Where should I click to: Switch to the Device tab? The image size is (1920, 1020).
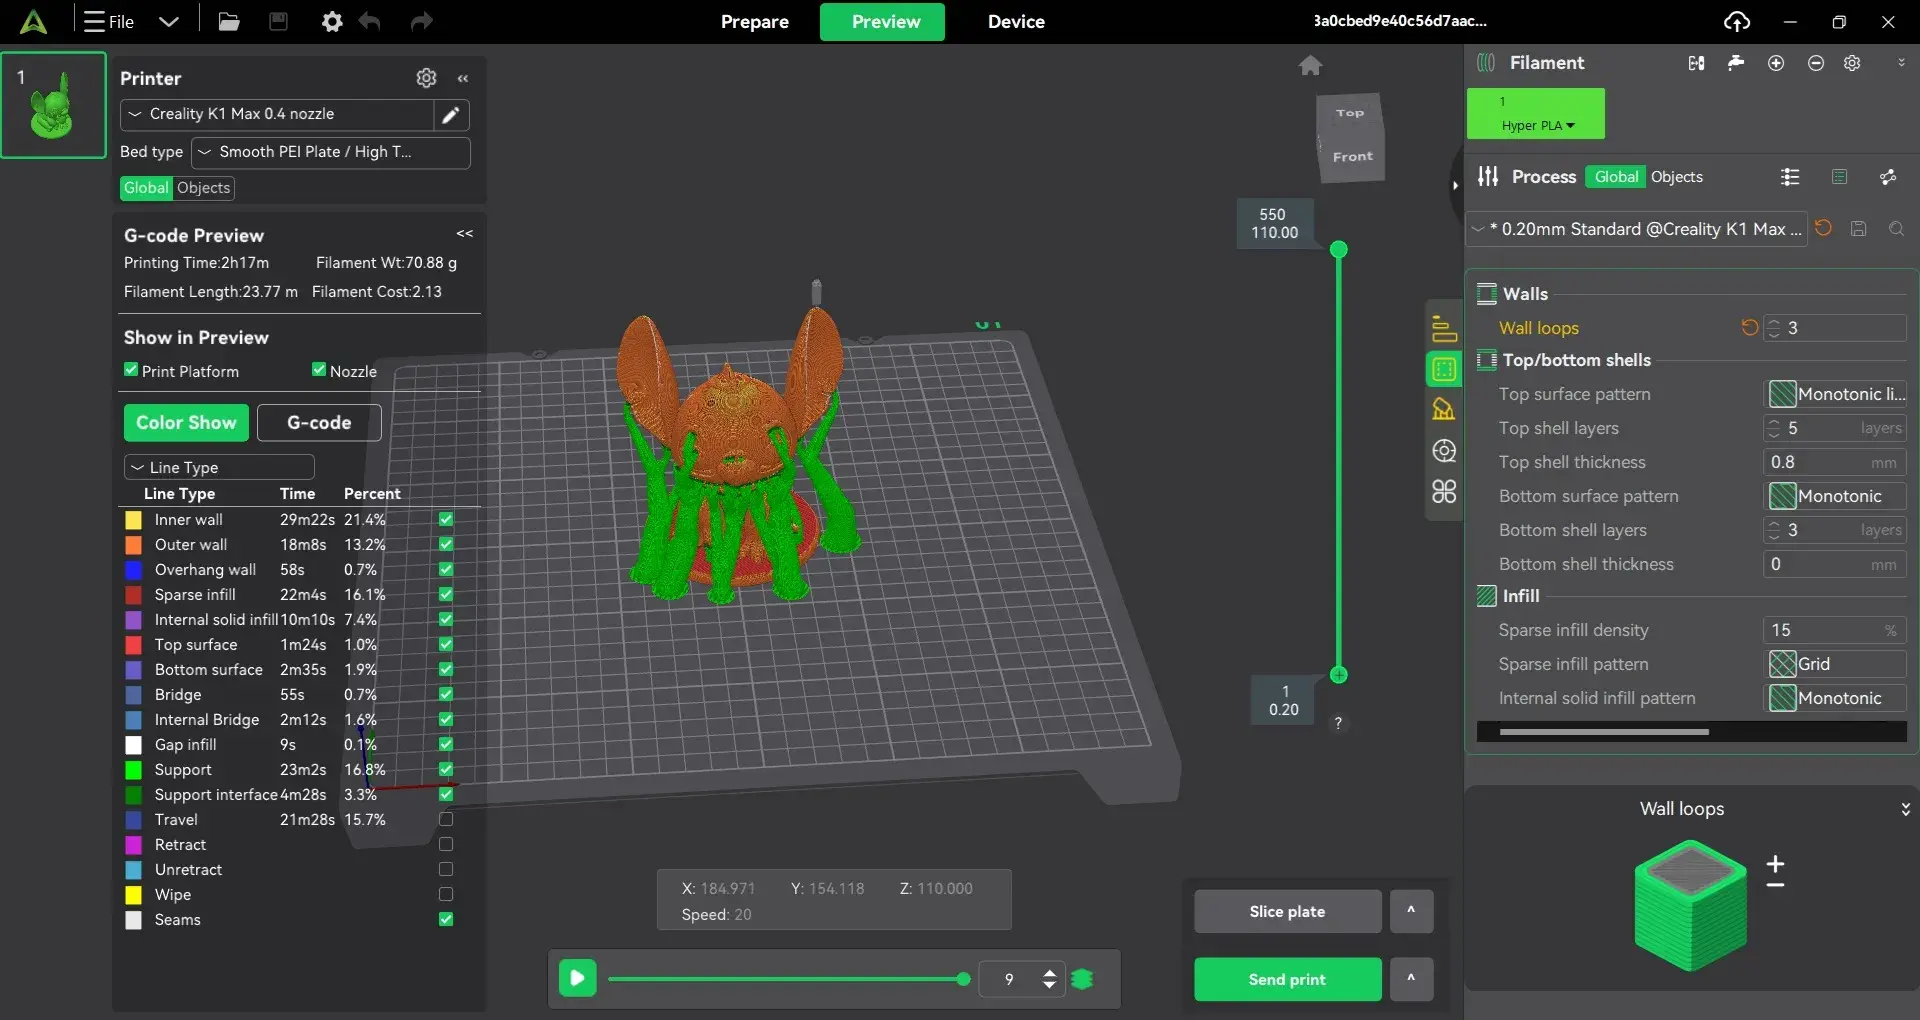pyautogui.click(x=1016, y=21)
